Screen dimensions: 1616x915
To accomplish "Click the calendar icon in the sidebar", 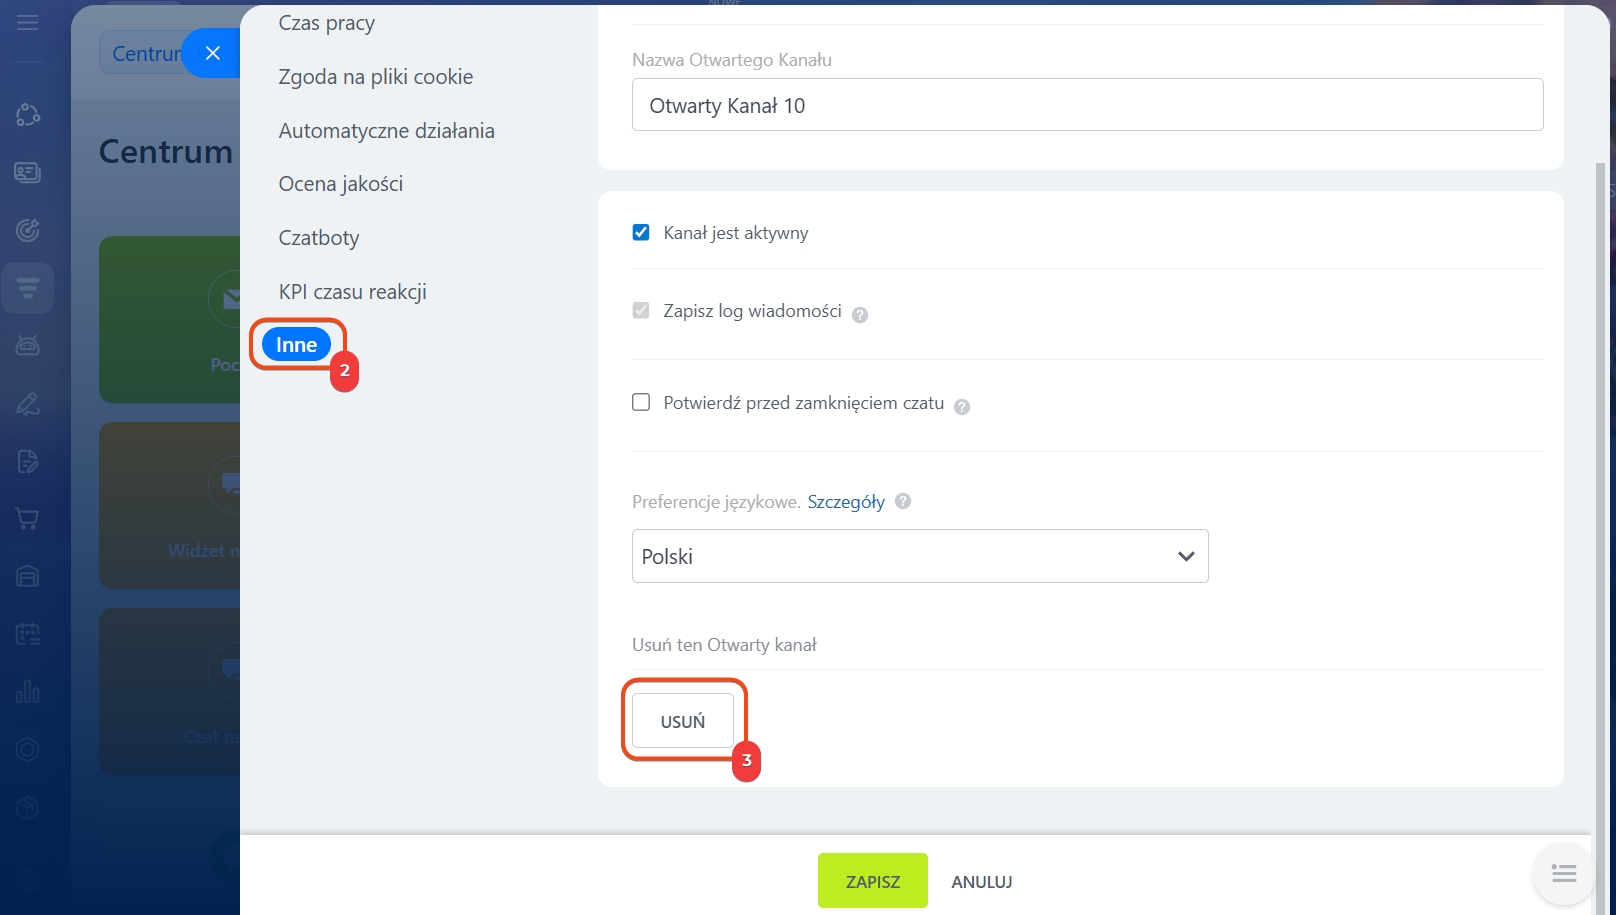I will 27,634.
